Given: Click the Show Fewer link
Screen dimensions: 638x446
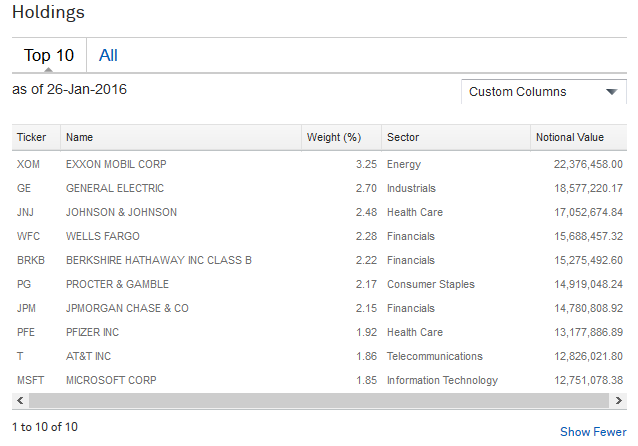Looking at the screenshot, I should (593, 432).
